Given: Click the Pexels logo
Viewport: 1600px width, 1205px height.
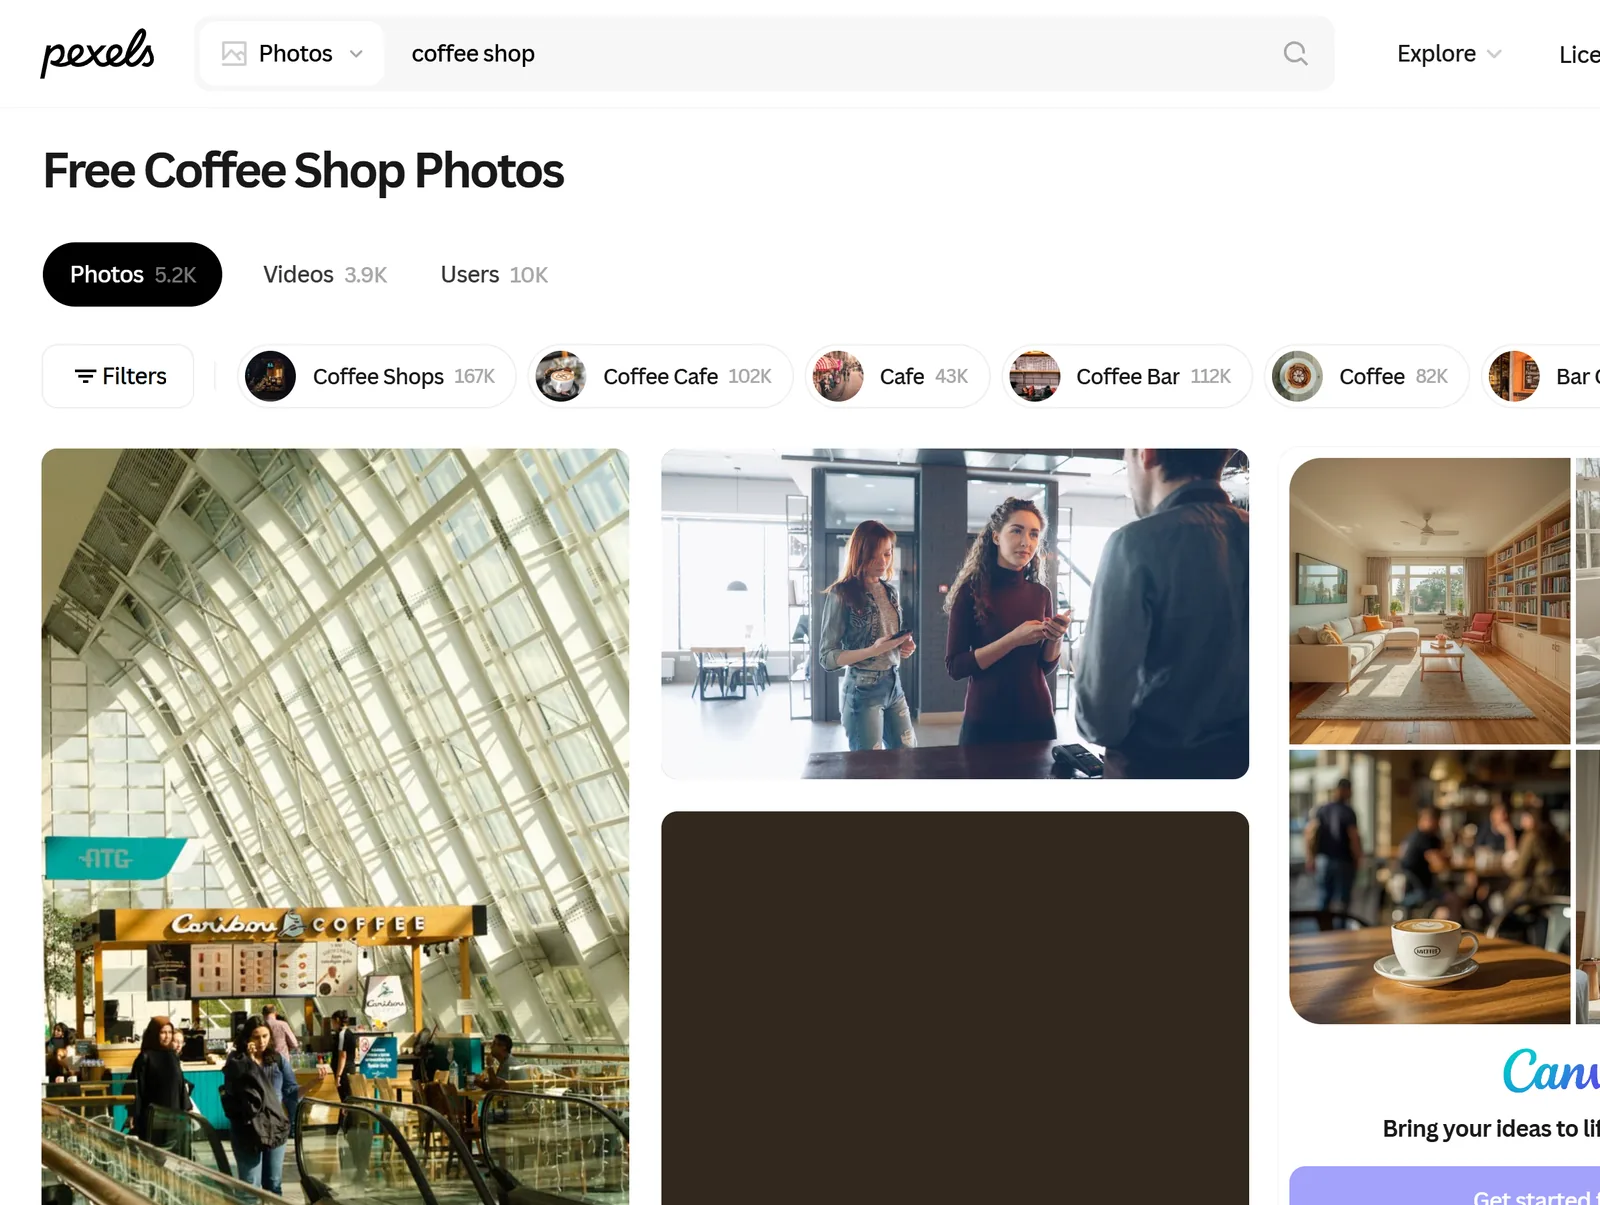Looking at the screenshot, I should 97,53.
